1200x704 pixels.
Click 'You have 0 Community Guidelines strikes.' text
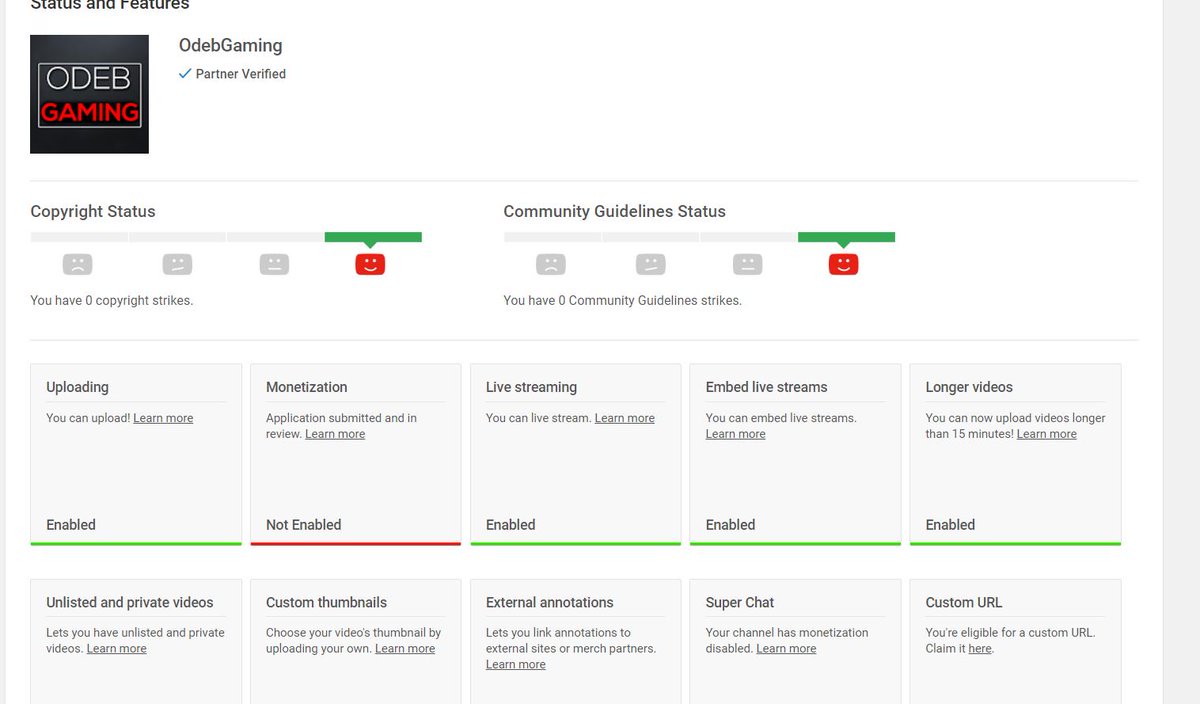[622, 300]
